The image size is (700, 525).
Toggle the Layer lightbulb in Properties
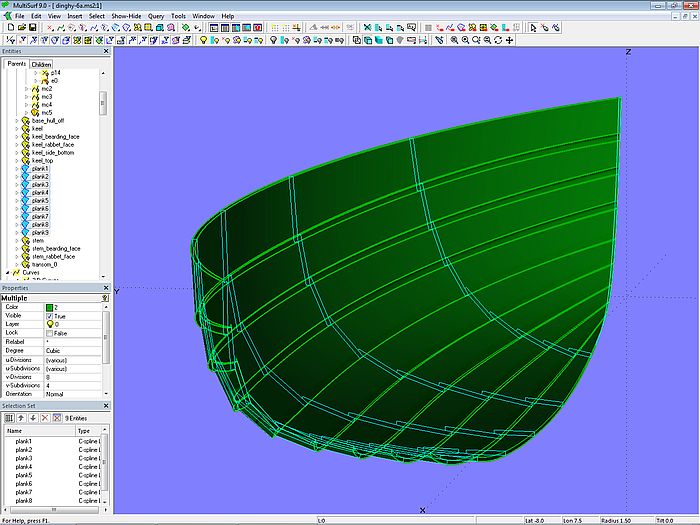pos(50,324)
